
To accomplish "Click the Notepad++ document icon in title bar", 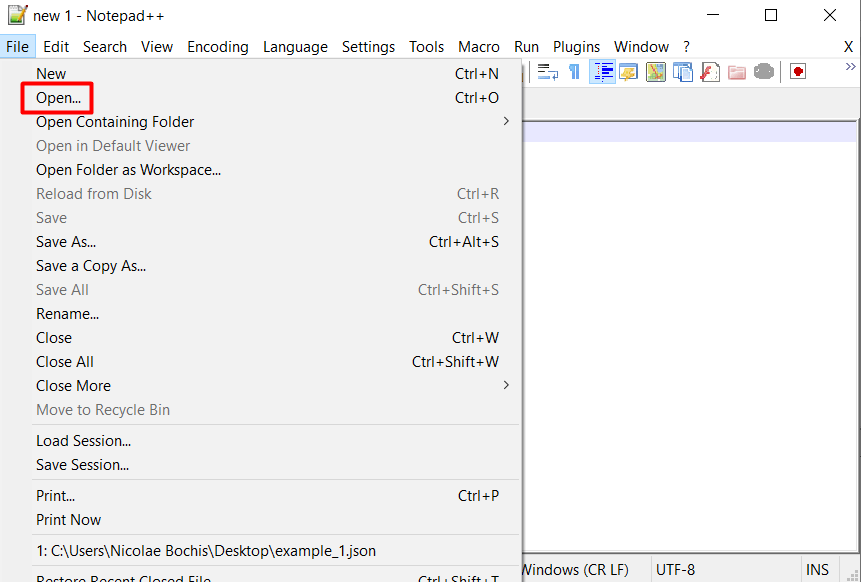I will (x=18, y=15).
